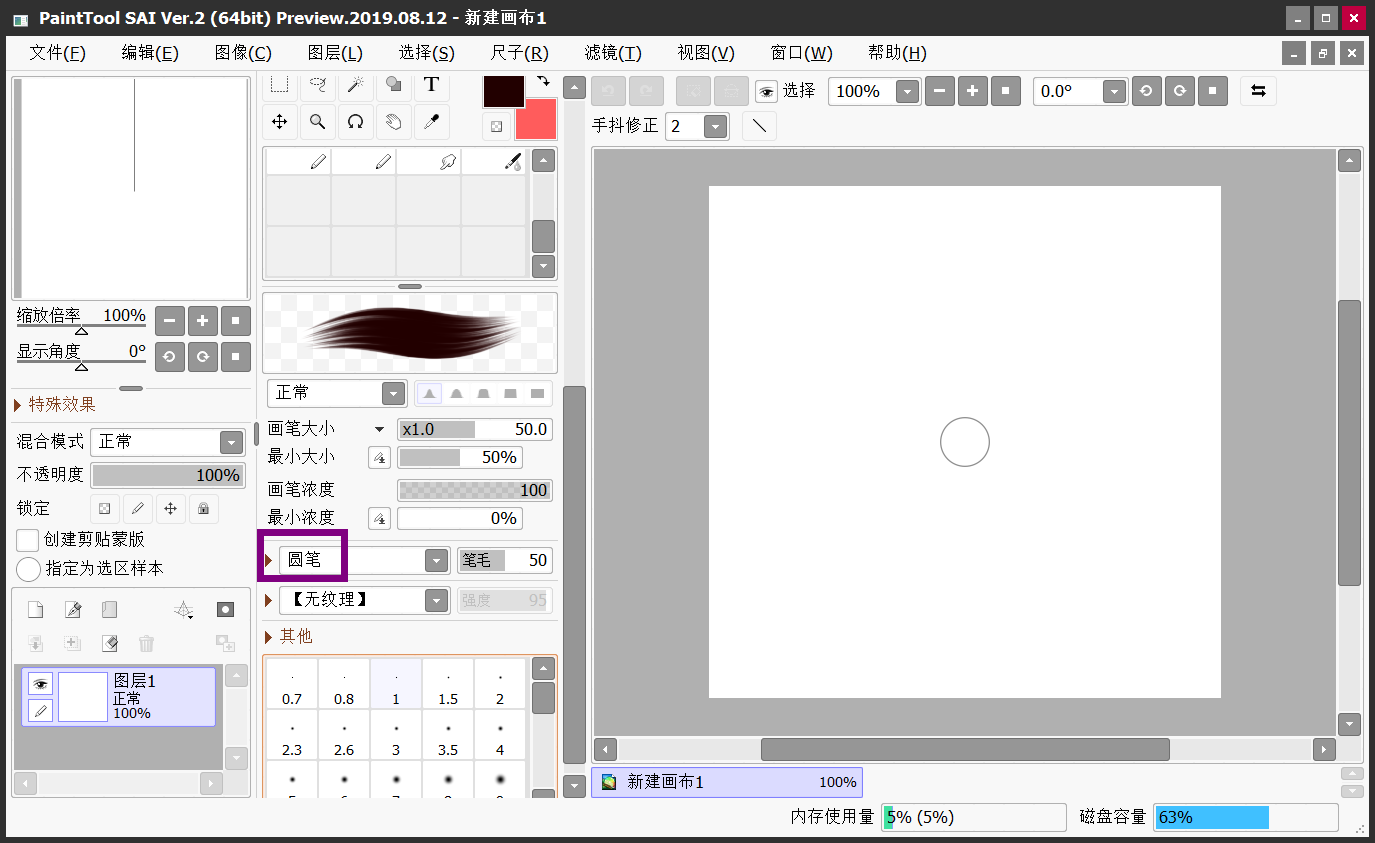
Task: Enable 创建剪贴蒙版 checkbox
Action: 28,539
